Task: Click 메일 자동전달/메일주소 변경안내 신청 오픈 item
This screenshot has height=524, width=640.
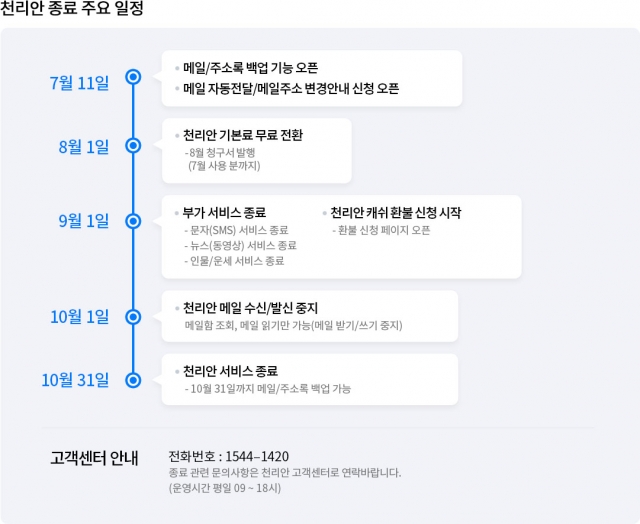Action: click(291, 89)
